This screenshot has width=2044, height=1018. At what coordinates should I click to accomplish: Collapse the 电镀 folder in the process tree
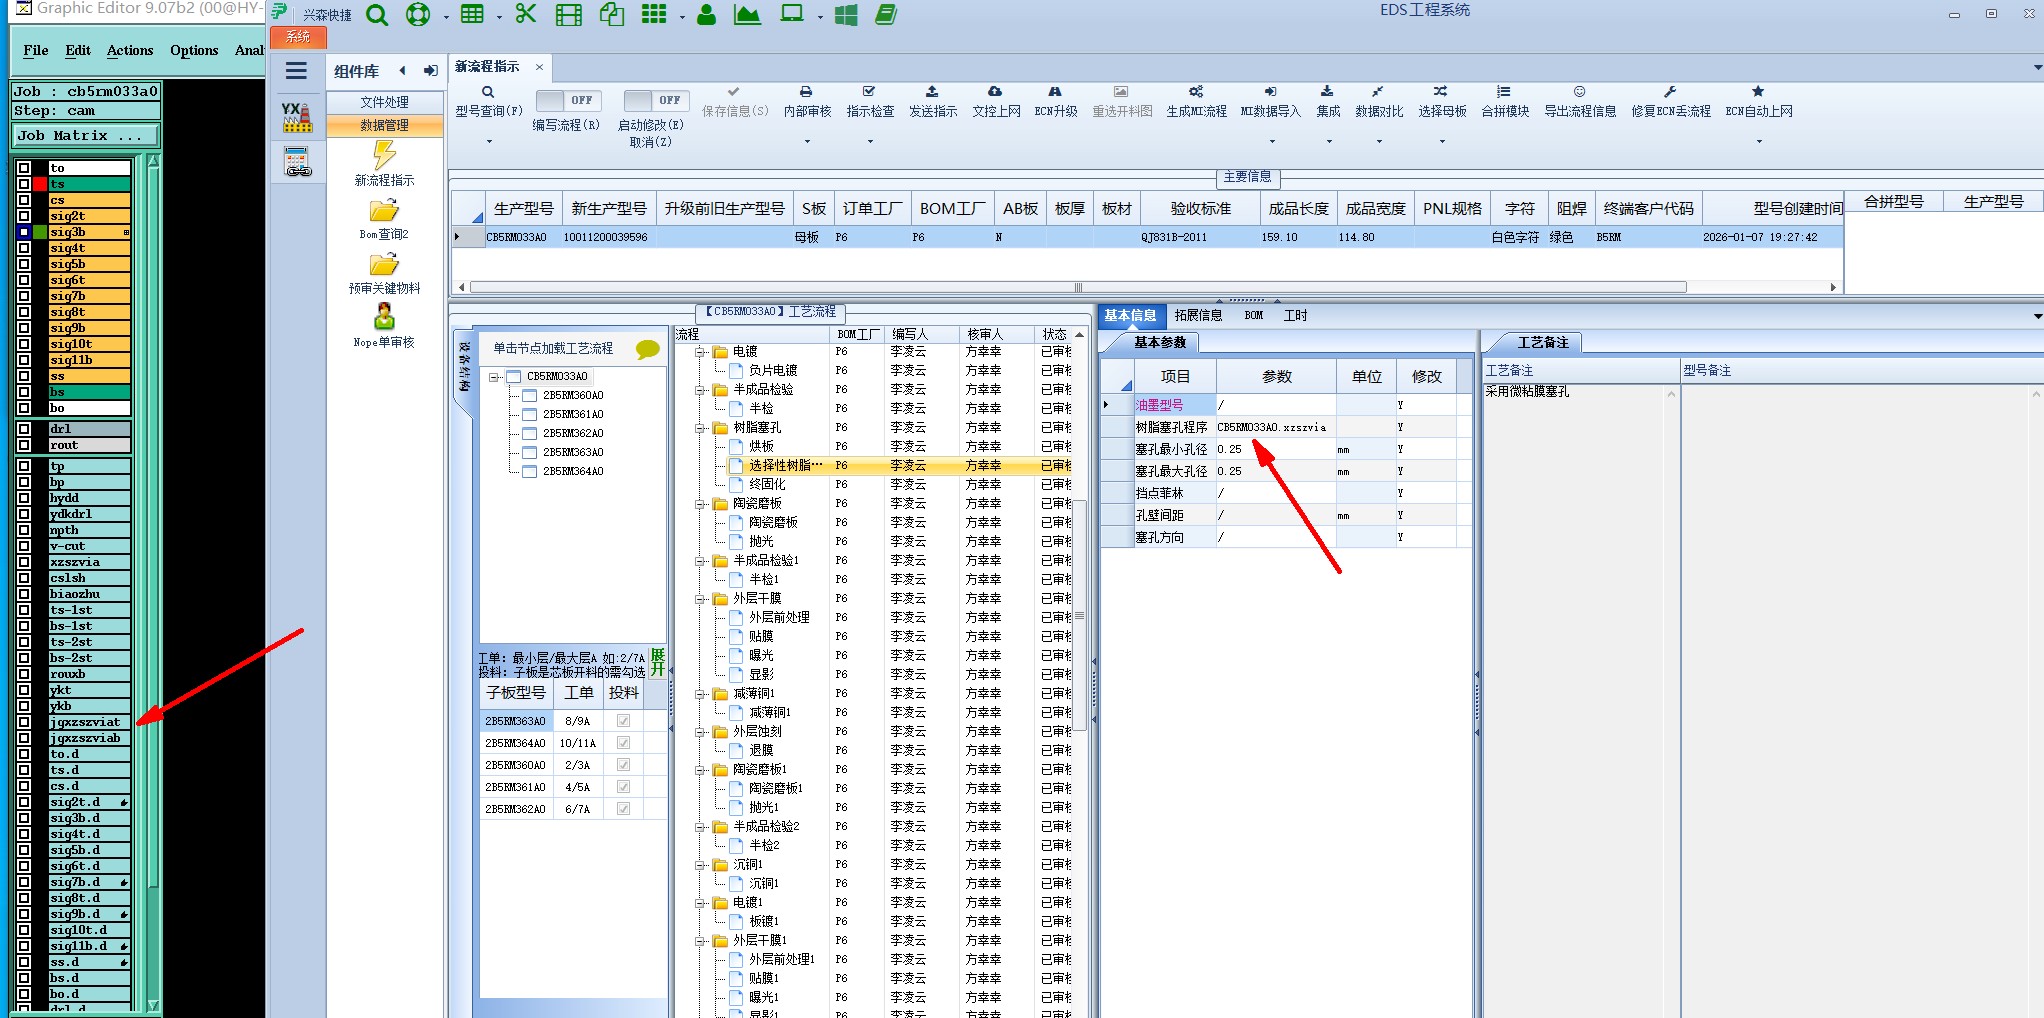coord(701,352)
